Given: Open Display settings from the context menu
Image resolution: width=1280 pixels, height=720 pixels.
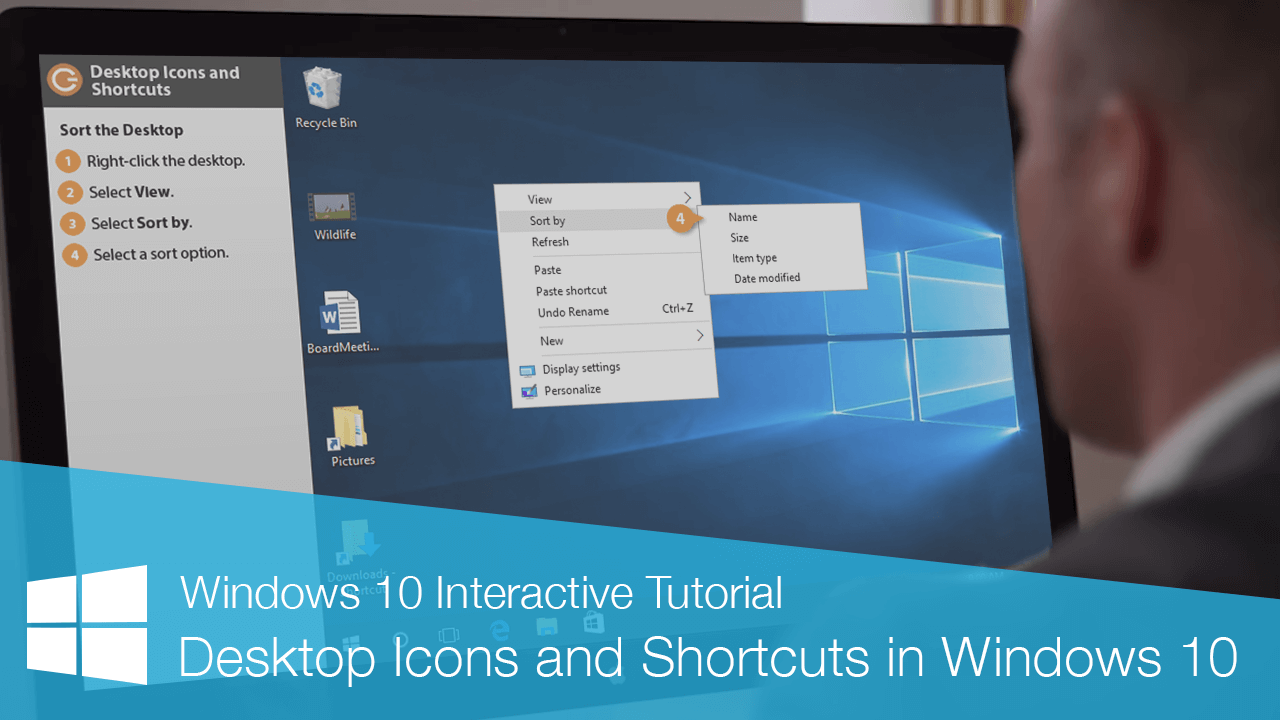Looking at the screenshot, I should (582, 368).
